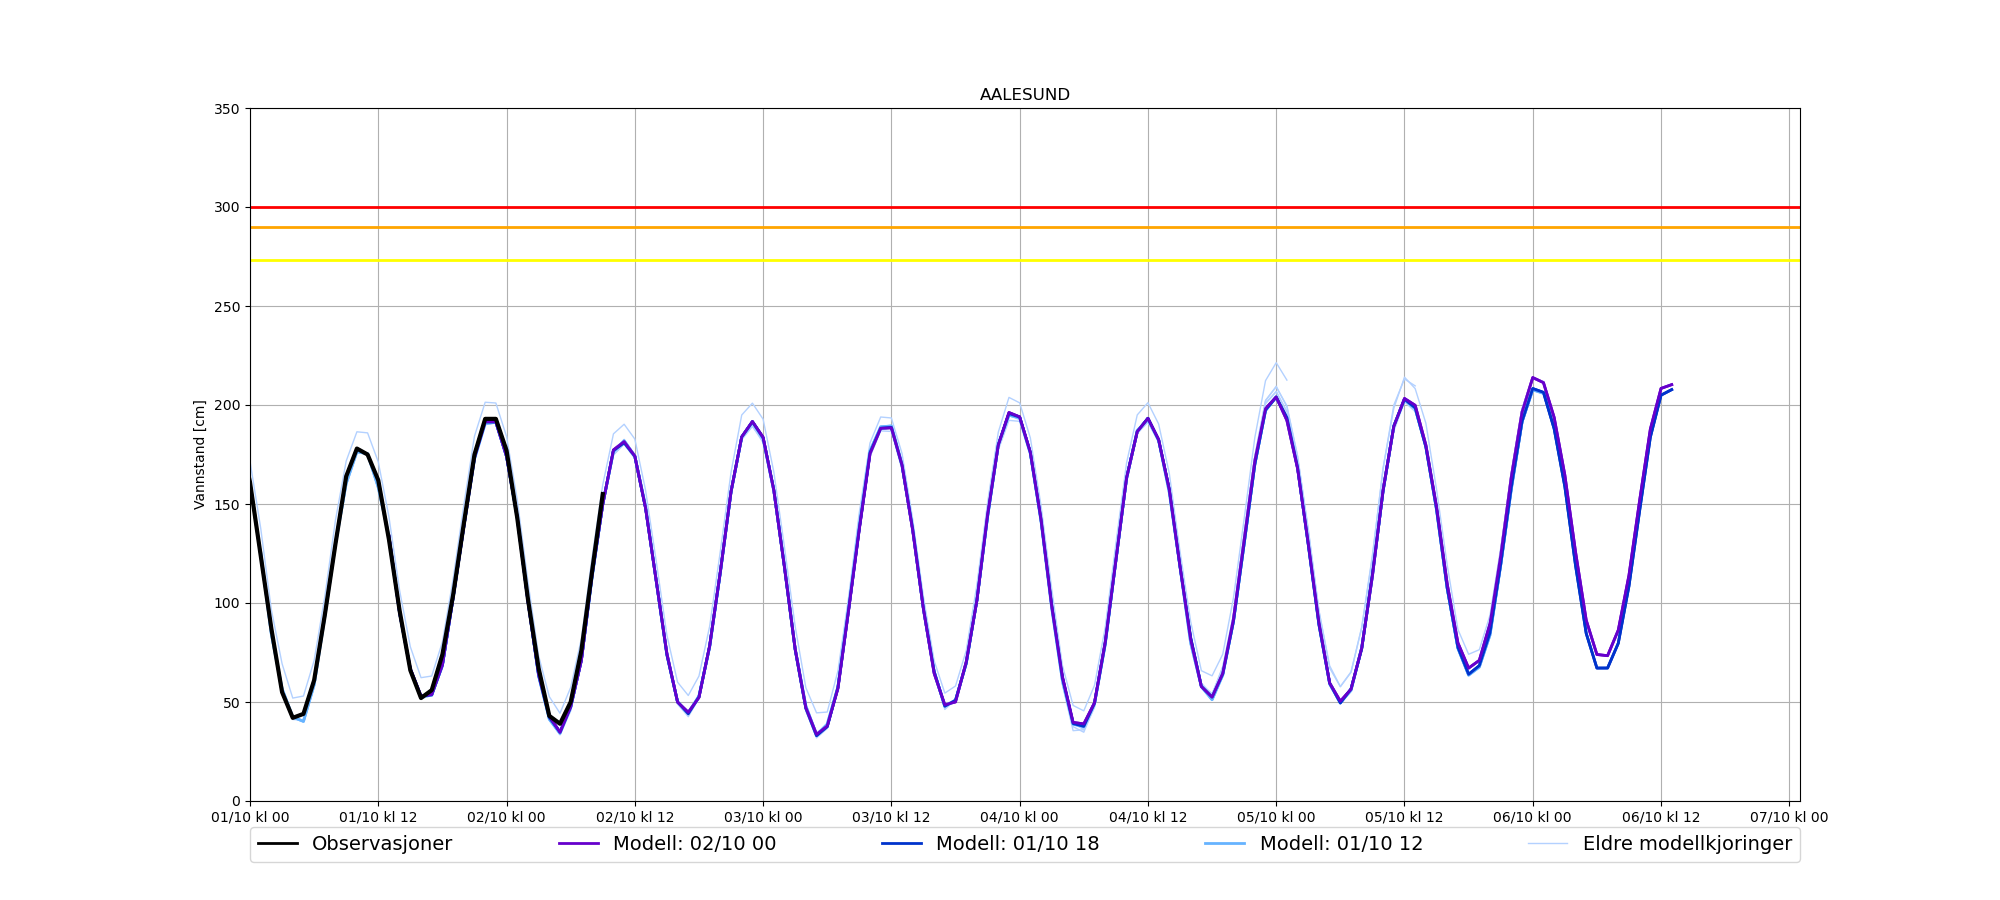Click the Vannstand [cm] axis label
Image resolution: width=2000 pixels, height=900 pixels.
[200, 455]
